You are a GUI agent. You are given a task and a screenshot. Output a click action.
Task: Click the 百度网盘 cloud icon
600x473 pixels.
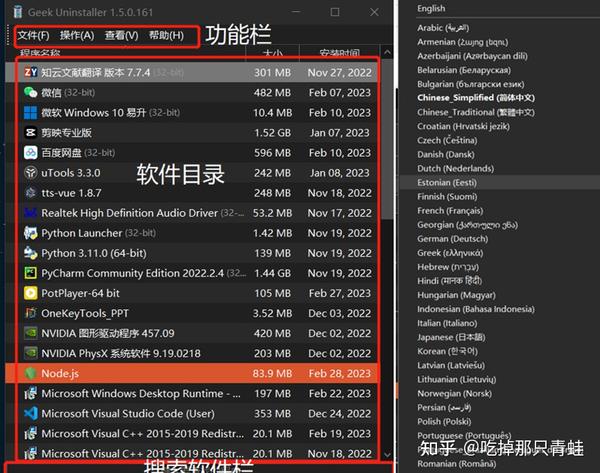(31, 153)
